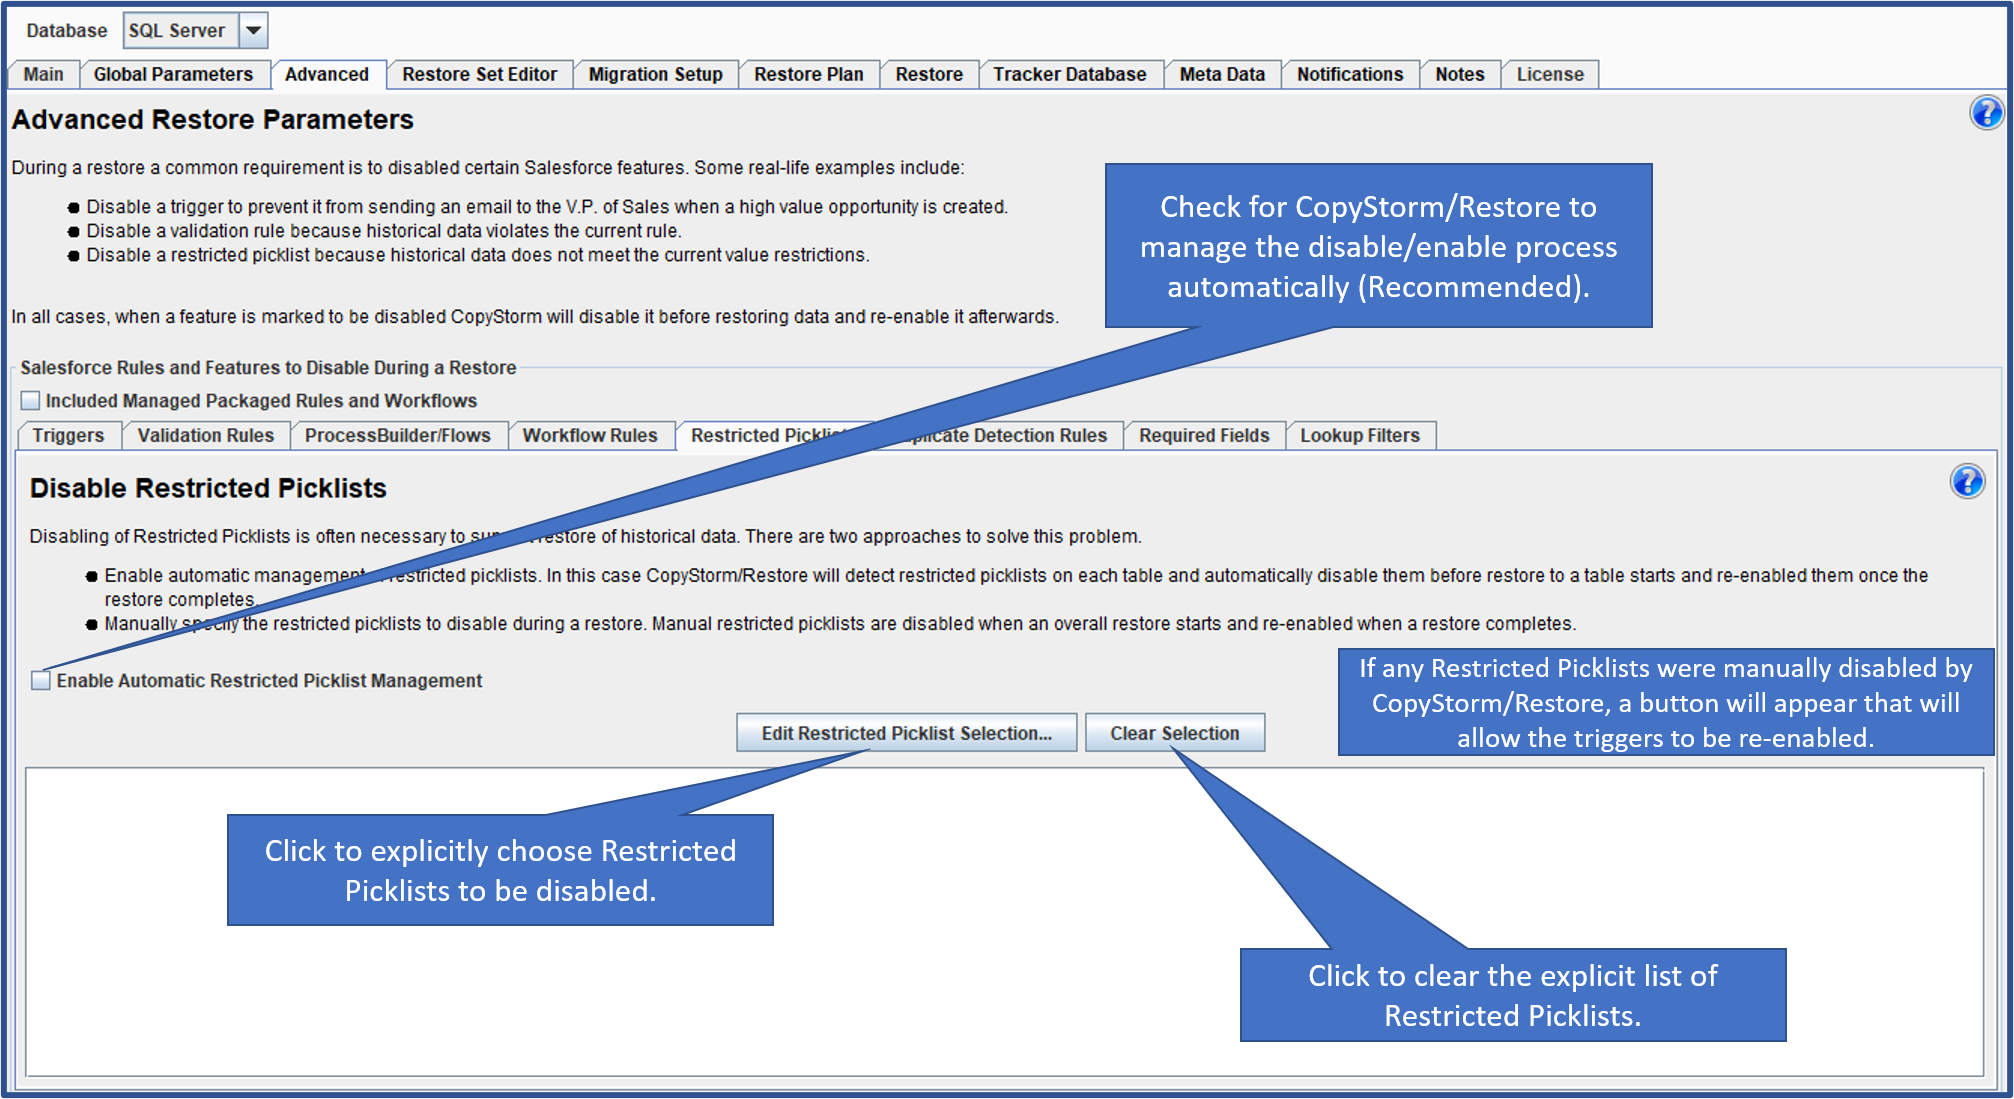
Task: Enable Automatic Restricted Picklist Management checkbox
Action: coord(41,680)
